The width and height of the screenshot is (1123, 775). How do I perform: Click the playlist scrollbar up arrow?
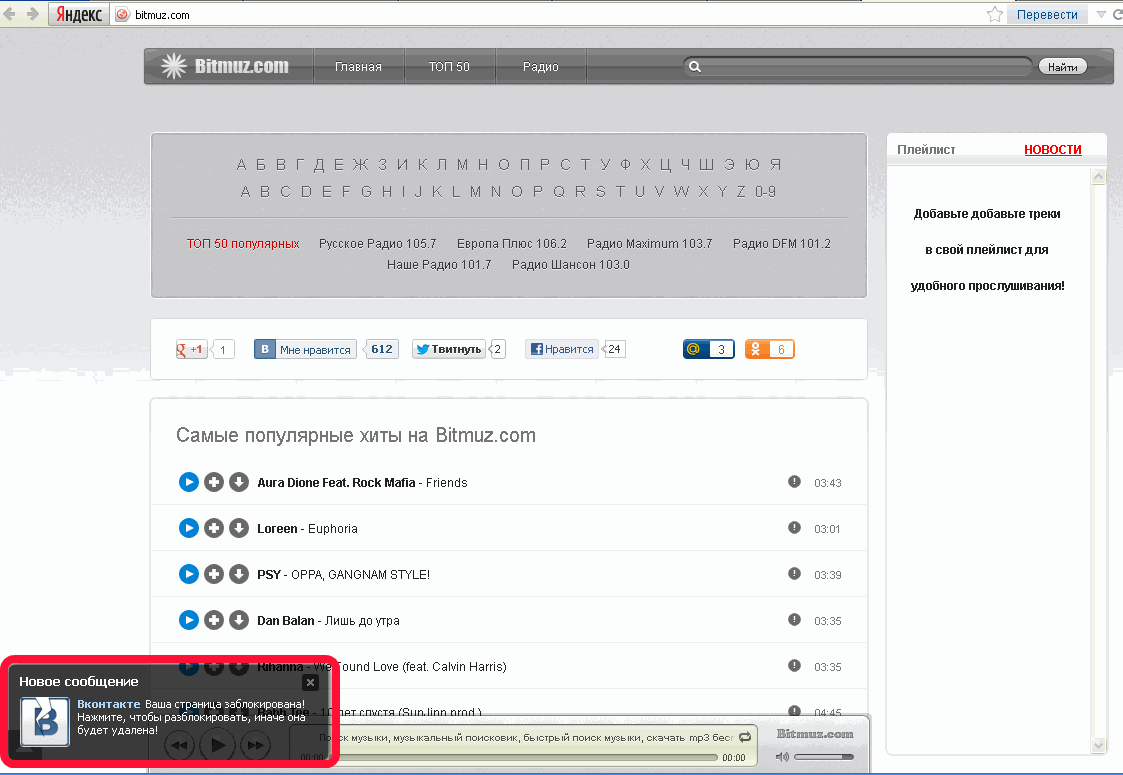1099,176
